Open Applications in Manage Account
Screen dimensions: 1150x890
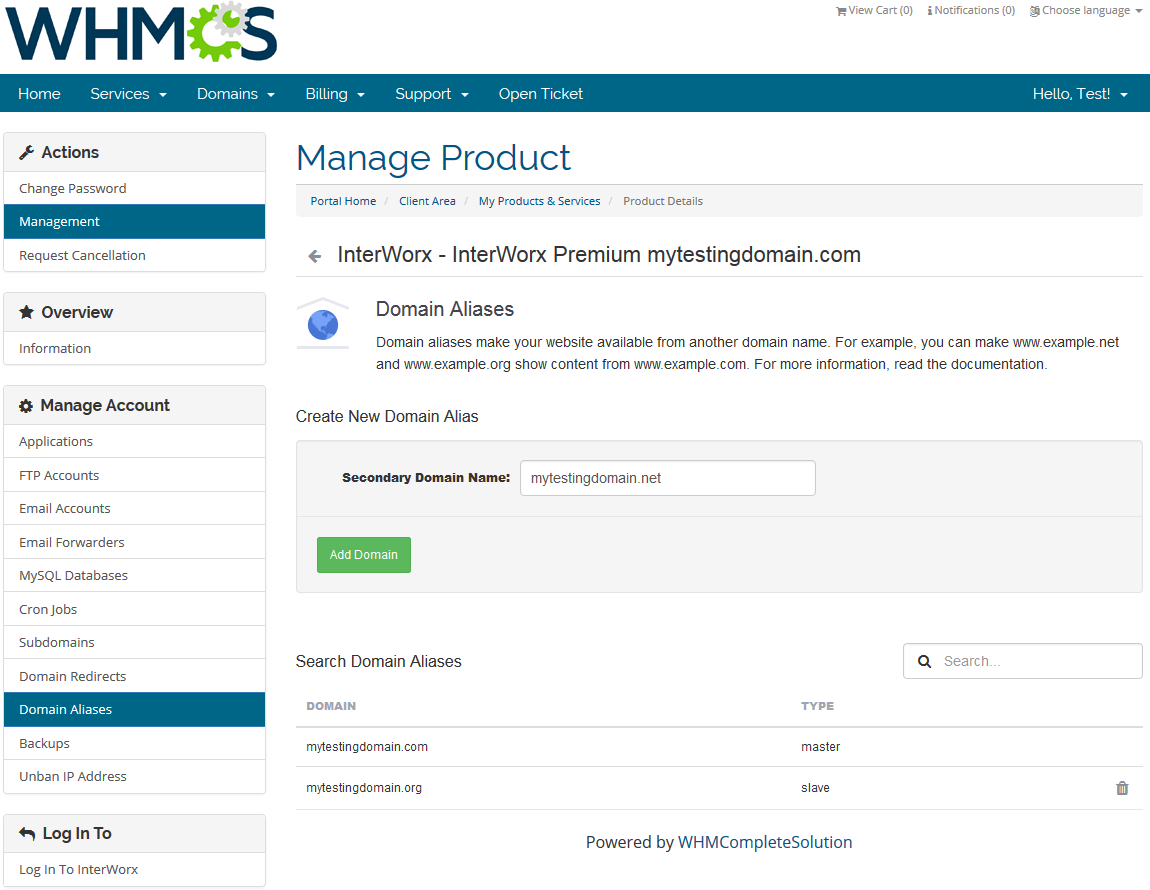tap(134, 442)
